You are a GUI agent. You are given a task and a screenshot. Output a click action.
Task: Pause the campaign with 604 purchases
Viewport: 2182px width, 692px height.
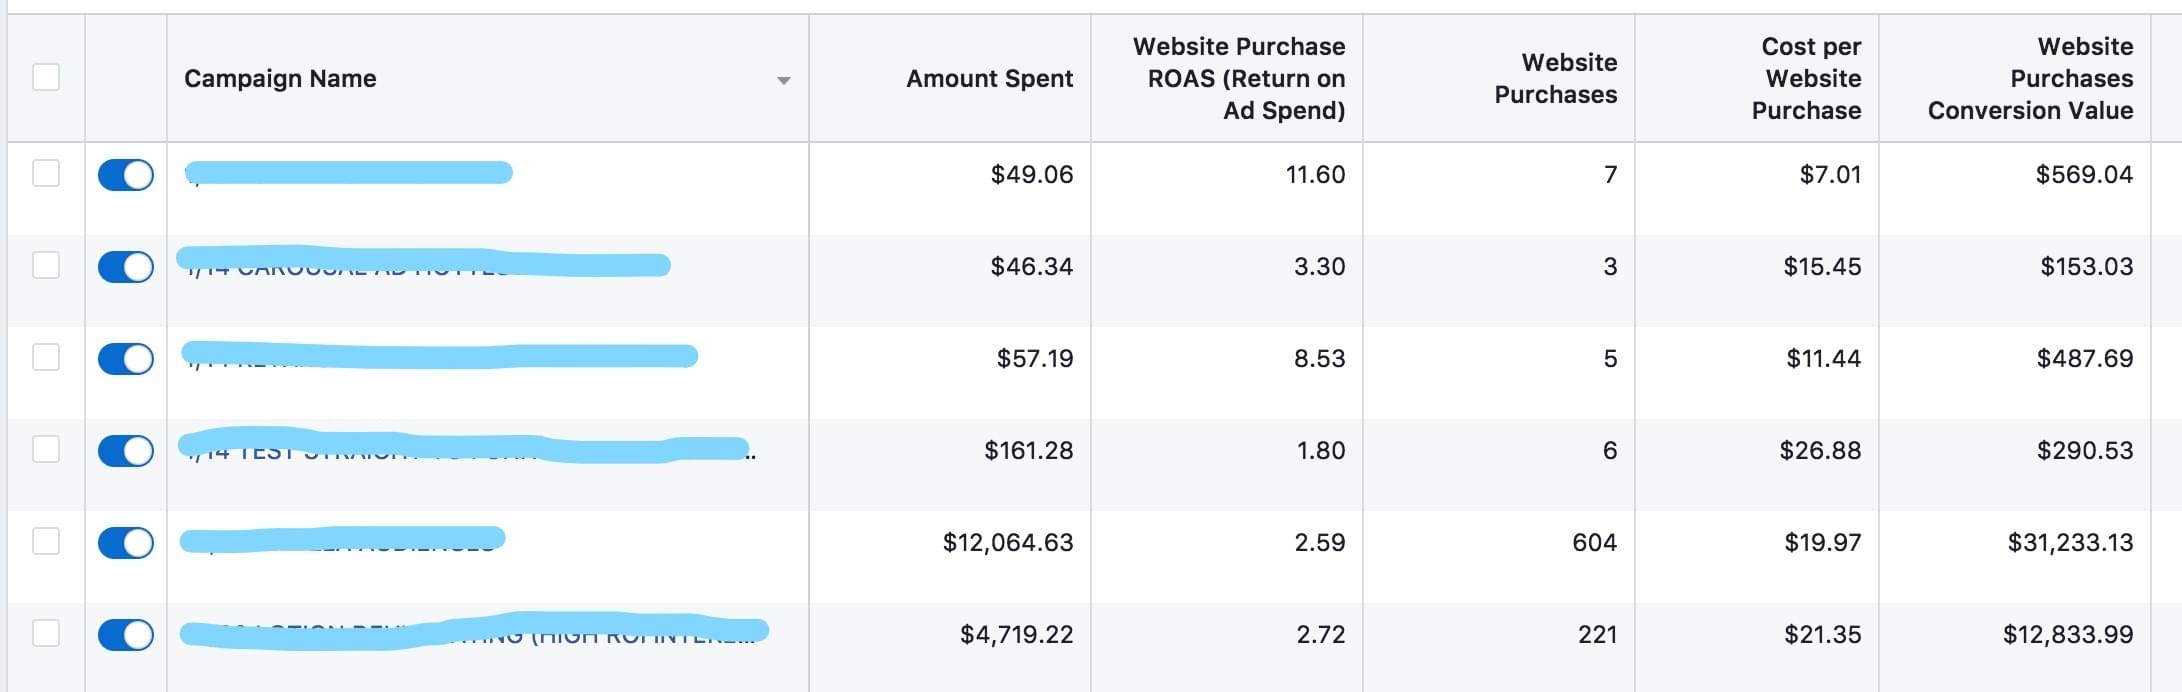tap(126, 543)
